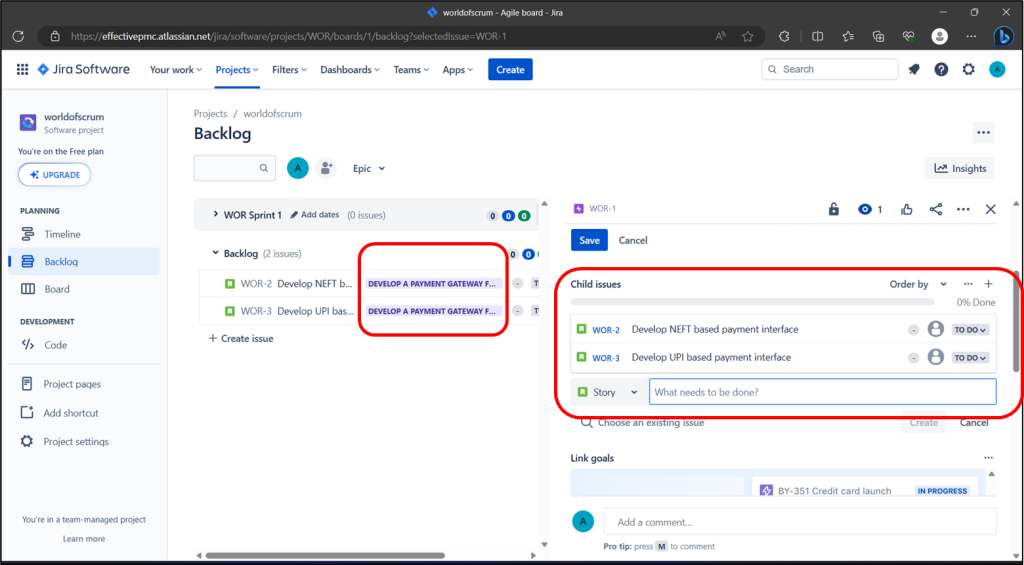
Task: Refresh the browser page
Action: tap(18, 37)
